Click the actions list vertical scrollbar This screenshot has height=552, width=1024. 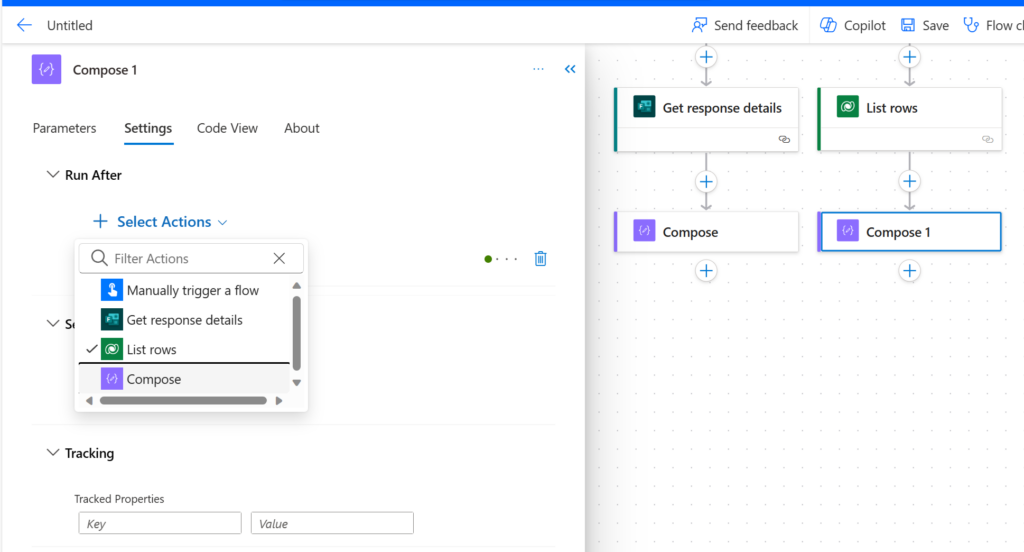coord(296,332)
